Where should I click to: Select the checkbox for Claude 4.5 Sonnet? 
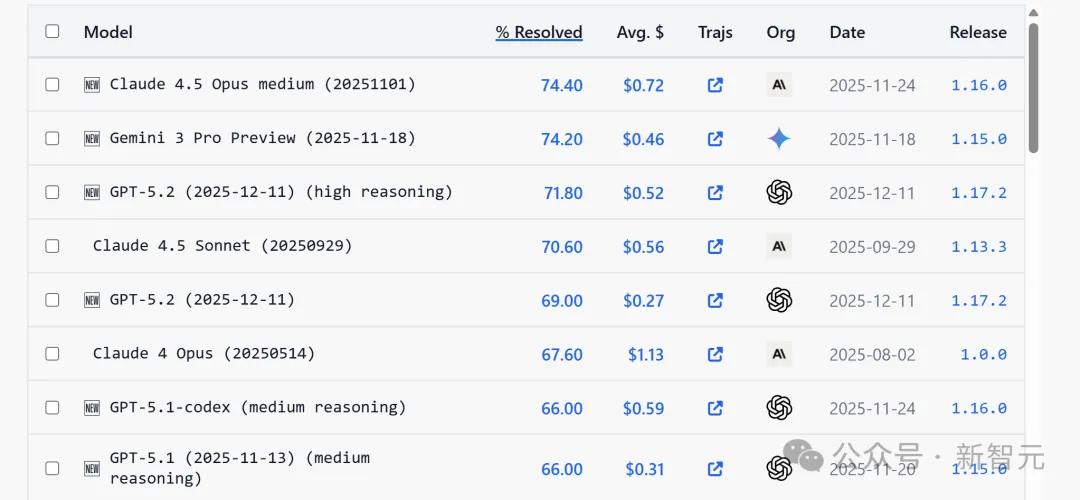point(52,246)
